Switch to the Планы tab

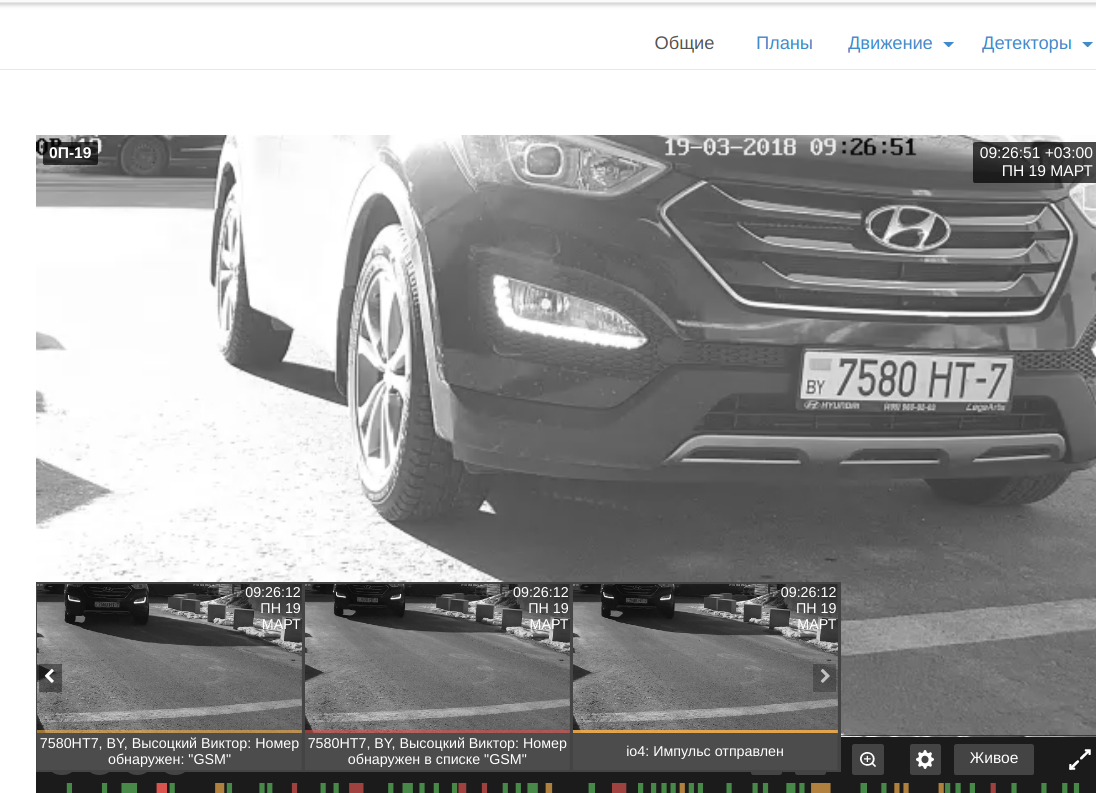coord(784,43)
